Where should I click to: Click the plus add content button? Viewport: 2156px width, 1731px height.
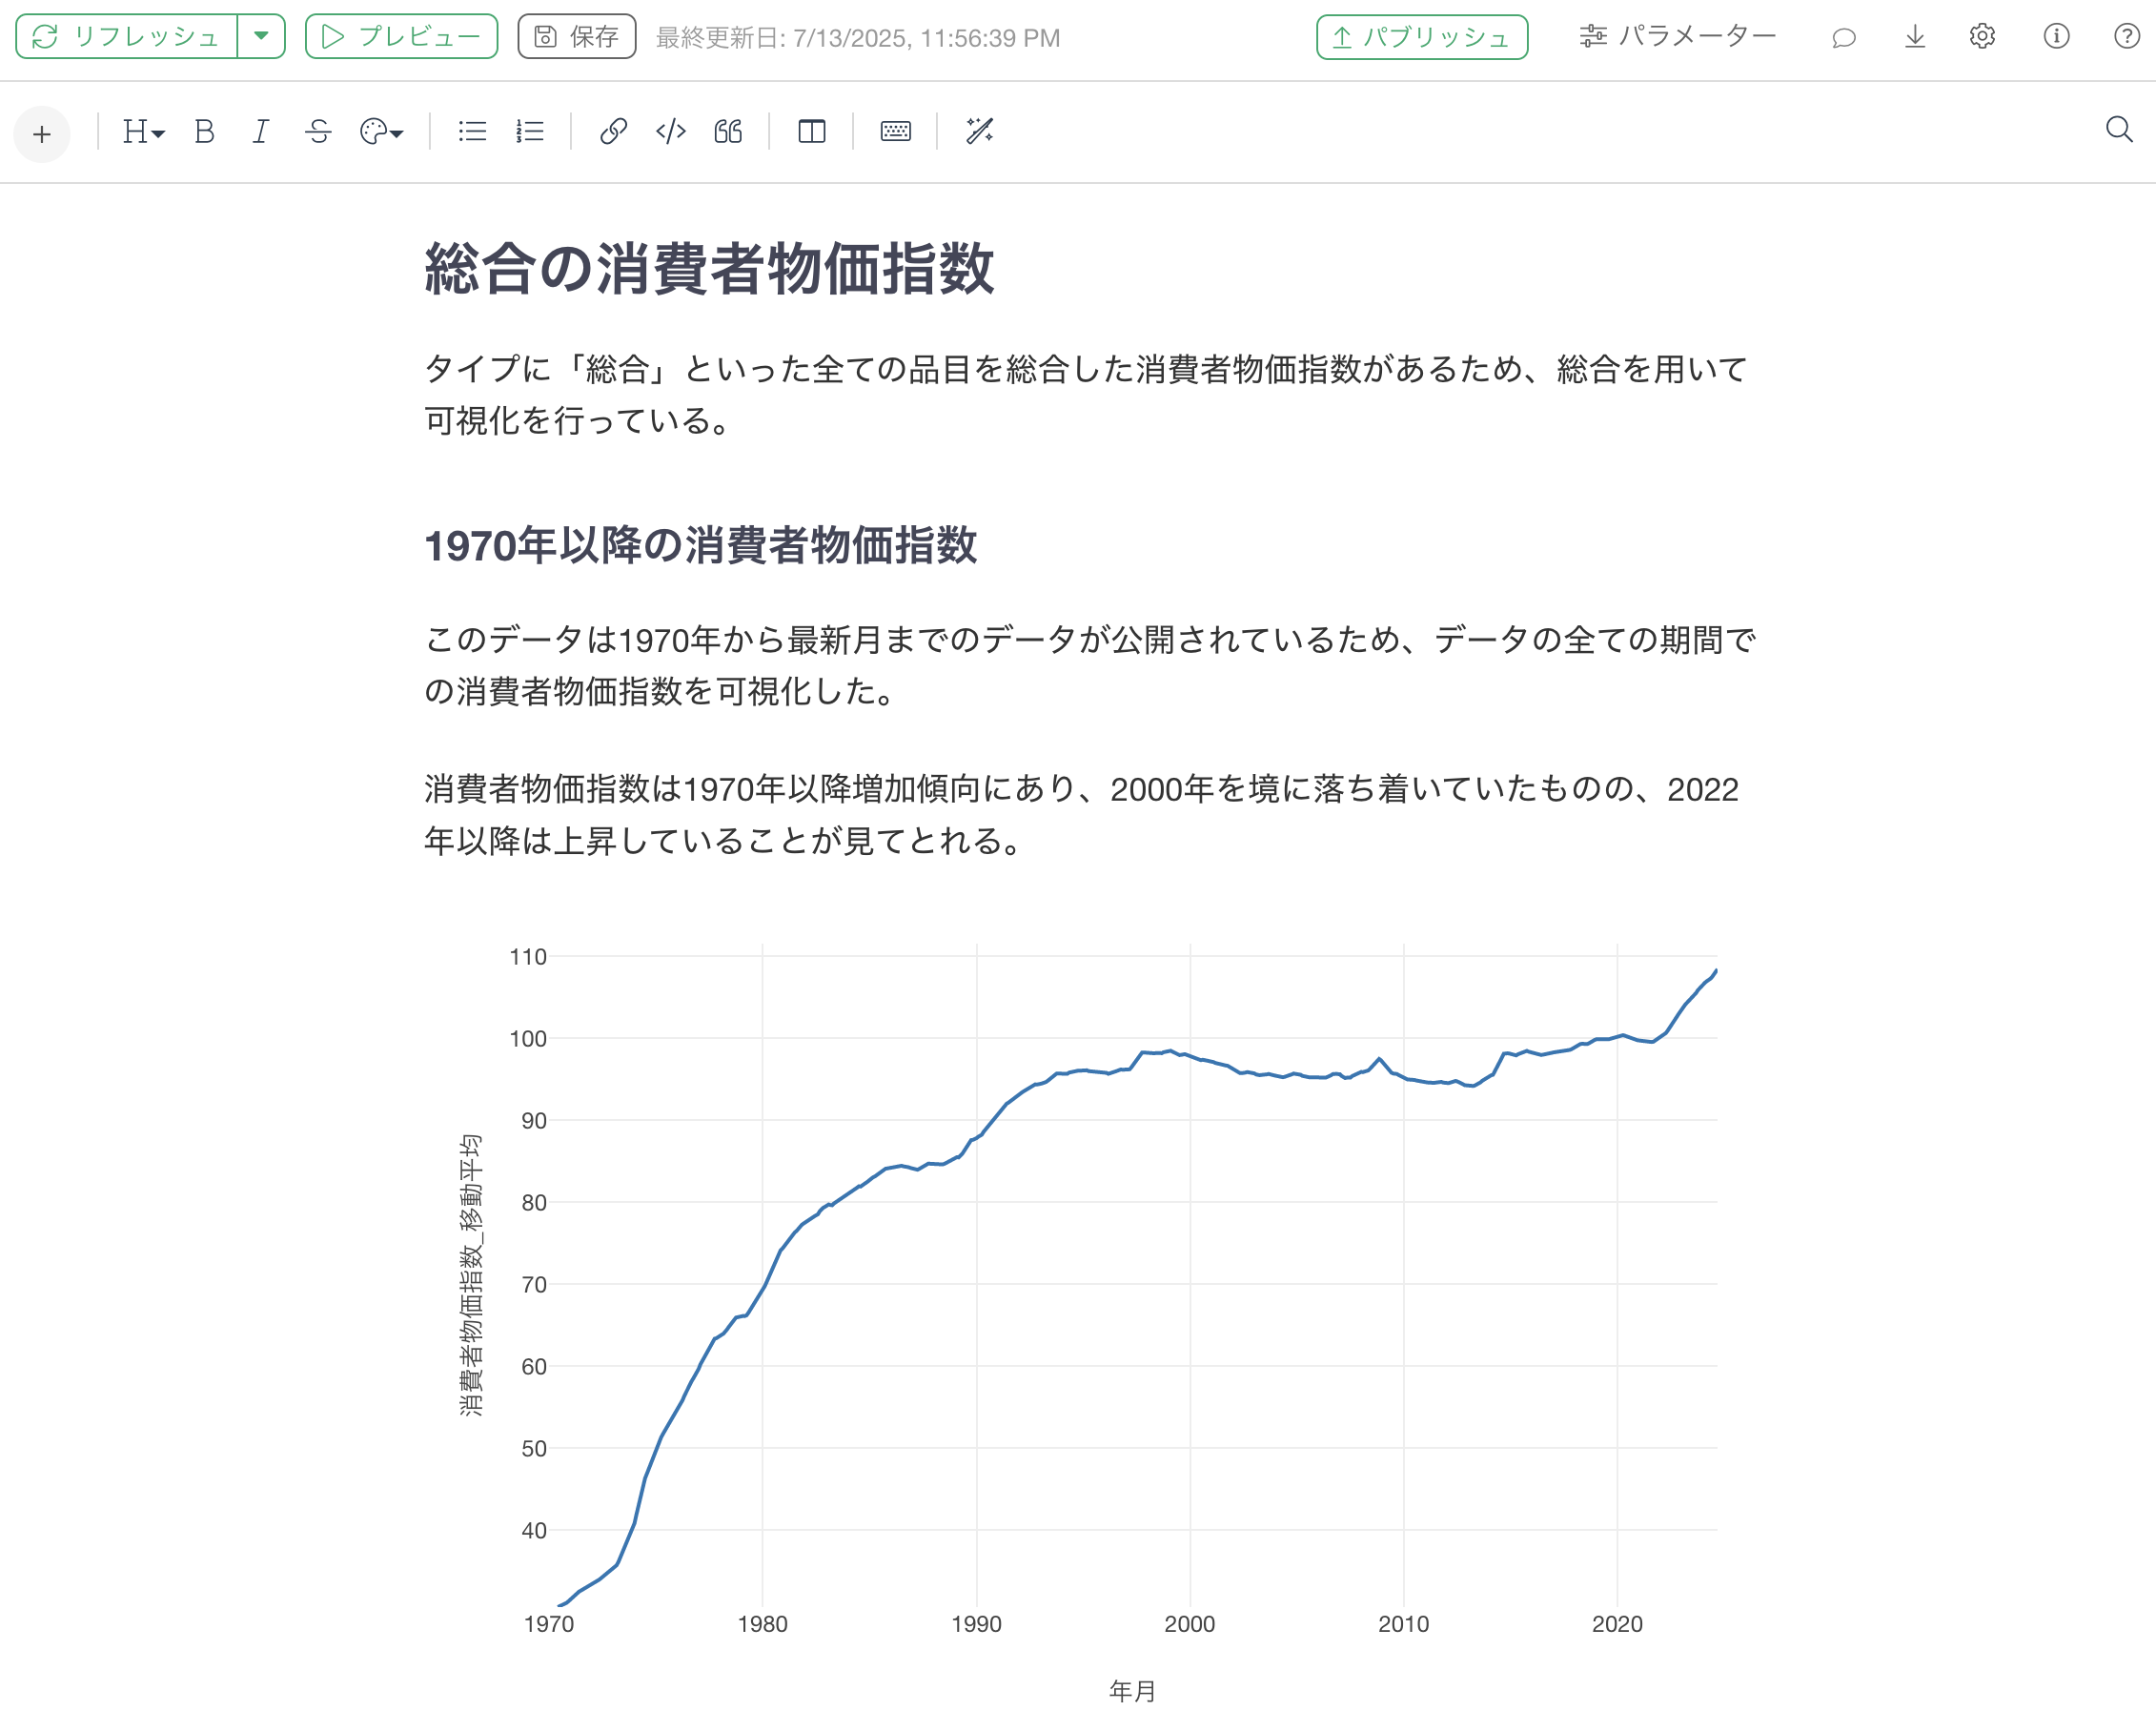coord(42,134)
